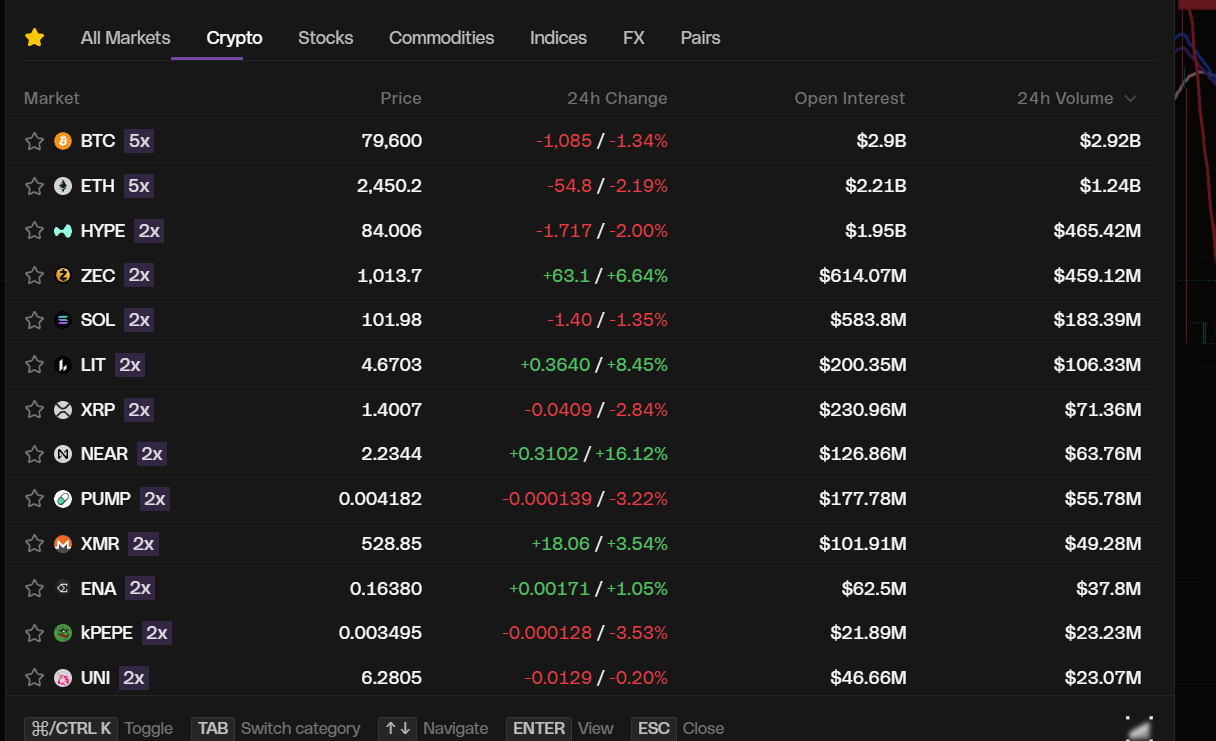This screenshot has height=741, width=1216.
Task: Select the ZEC market name
Action: click(98, 275)
